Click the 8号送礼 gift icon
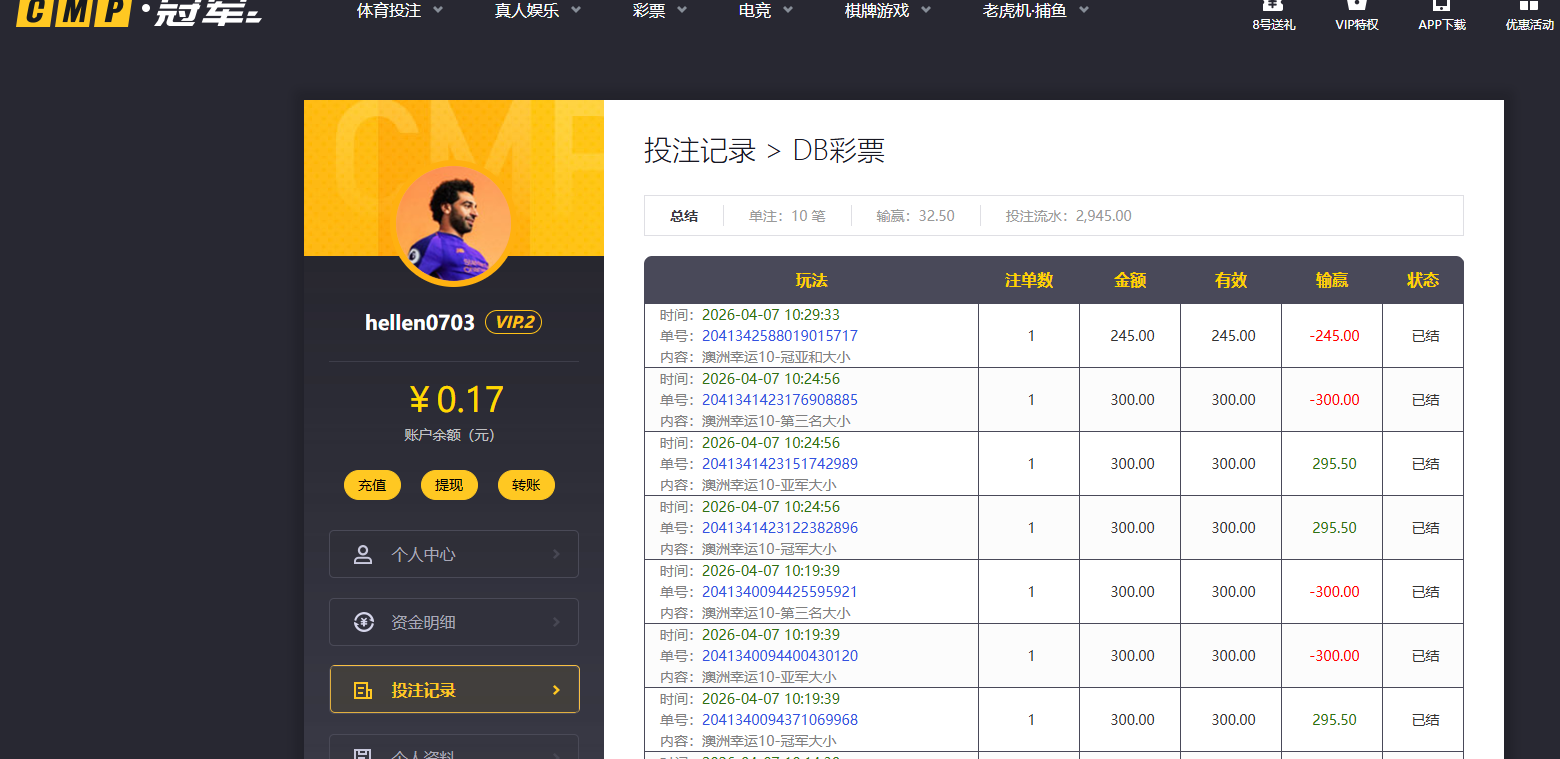This screenshot has width=1560, height=759. point(1273,6)
